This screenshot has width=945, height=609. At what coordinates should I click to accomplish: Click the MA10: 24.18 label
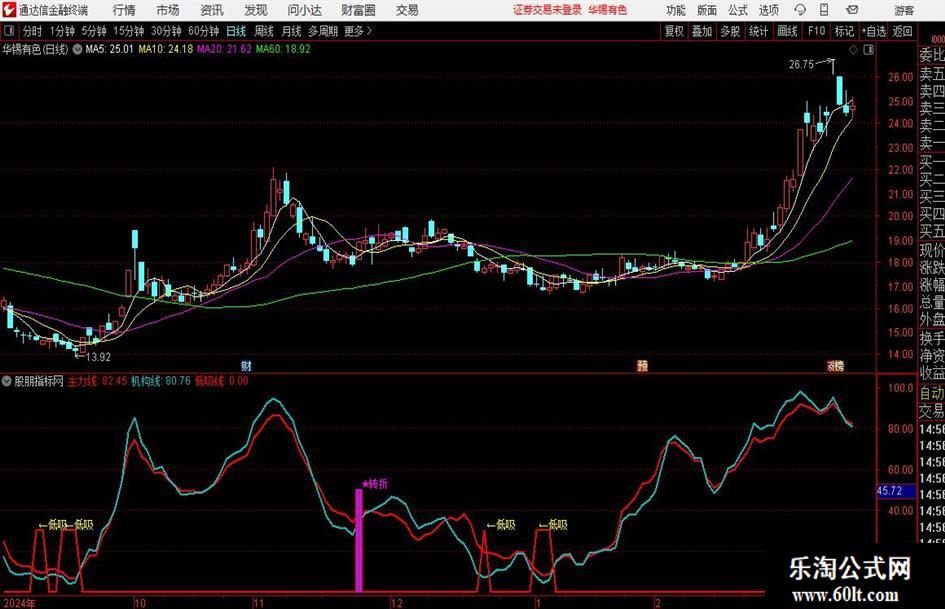point(166,49)
